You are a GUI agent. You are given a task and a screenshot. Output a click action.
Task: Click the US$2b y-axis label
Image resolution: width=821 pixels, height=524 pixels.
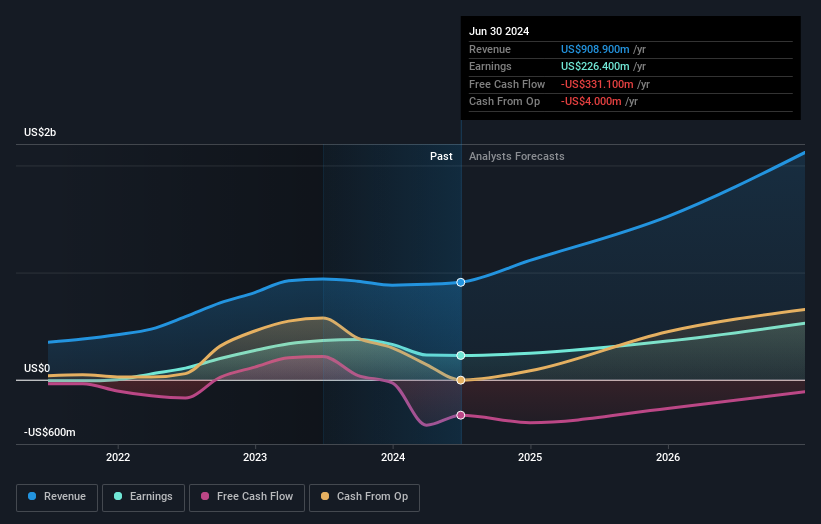pyautogui.click(x=40, y=132)
